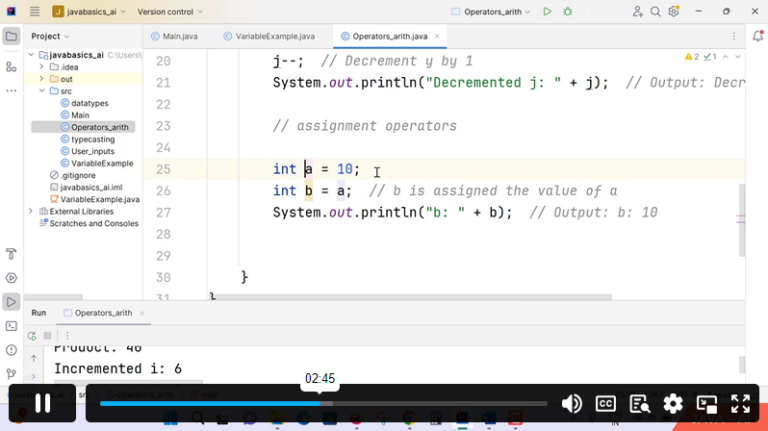Open Search Everywhere magnifier icon
This screenshot has height=431, width=768.
tap(655, 11)
